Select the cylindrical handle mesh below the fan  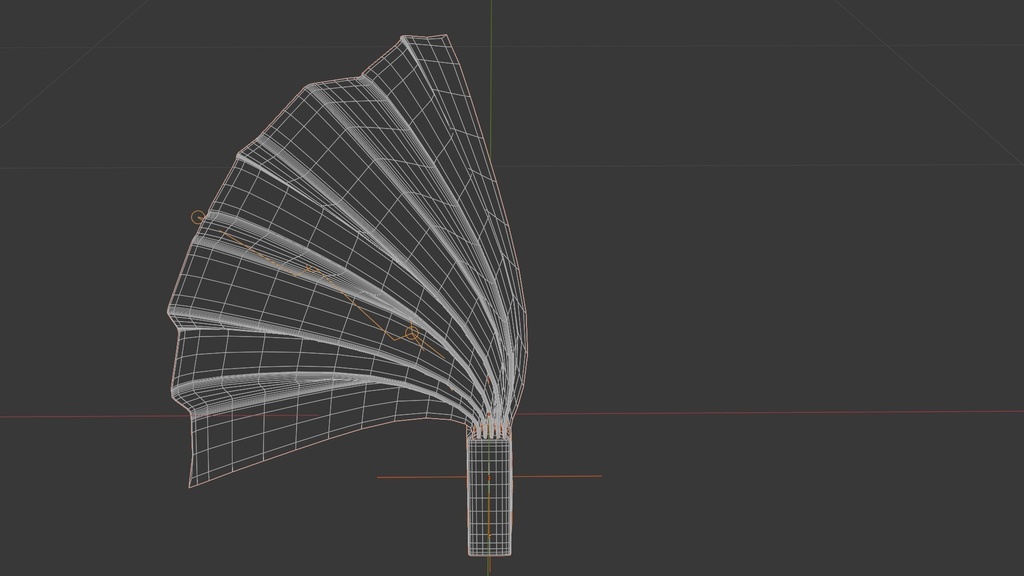pyautogui.click(x=489, y=496)
